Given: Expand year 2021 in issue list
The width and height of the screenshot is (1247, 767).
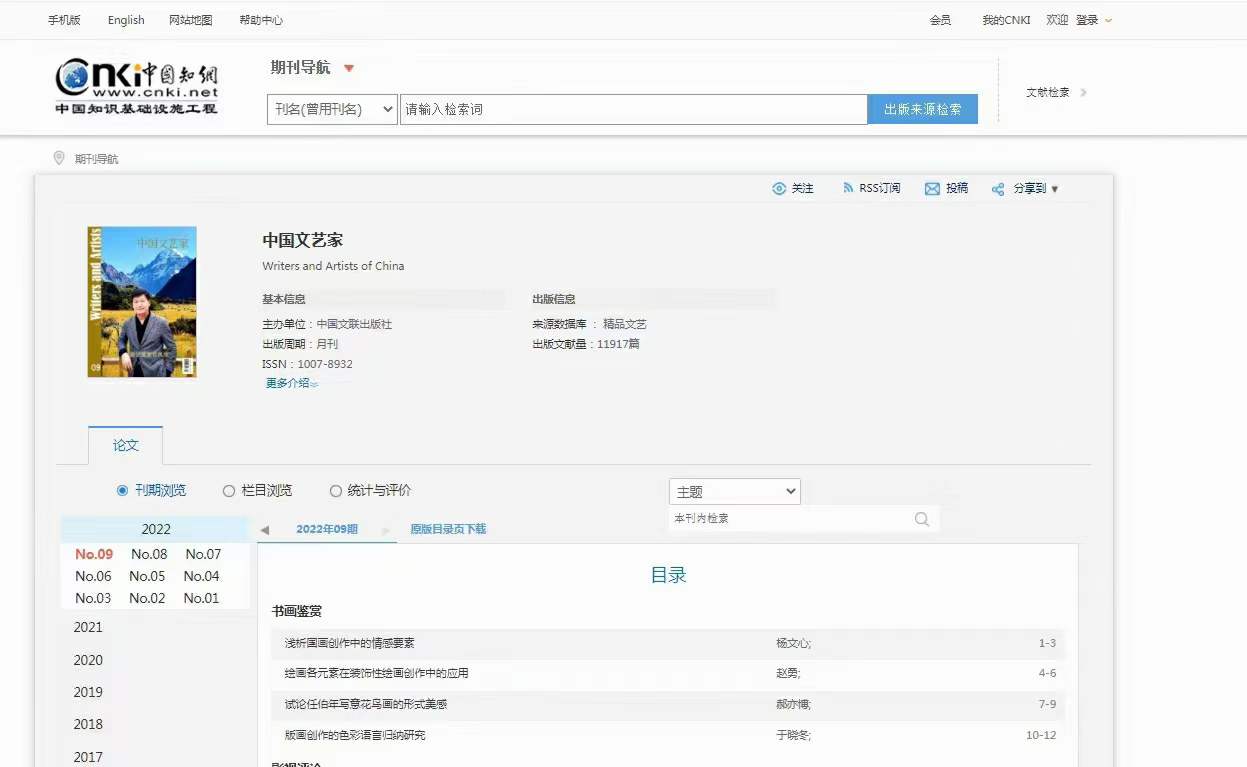Looking at the screenshot, I should click(88, 627).
